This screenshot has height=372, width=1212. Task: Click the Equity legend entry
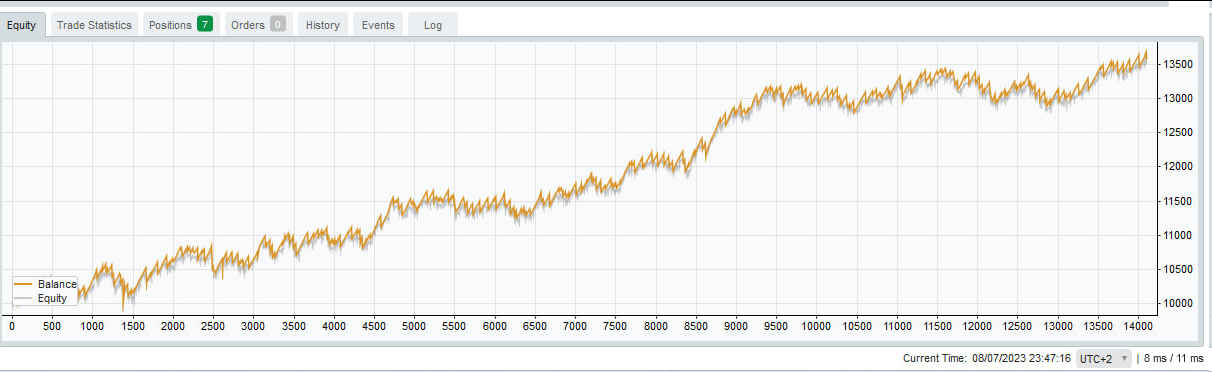pyautogui.click(x=40, y=298)
